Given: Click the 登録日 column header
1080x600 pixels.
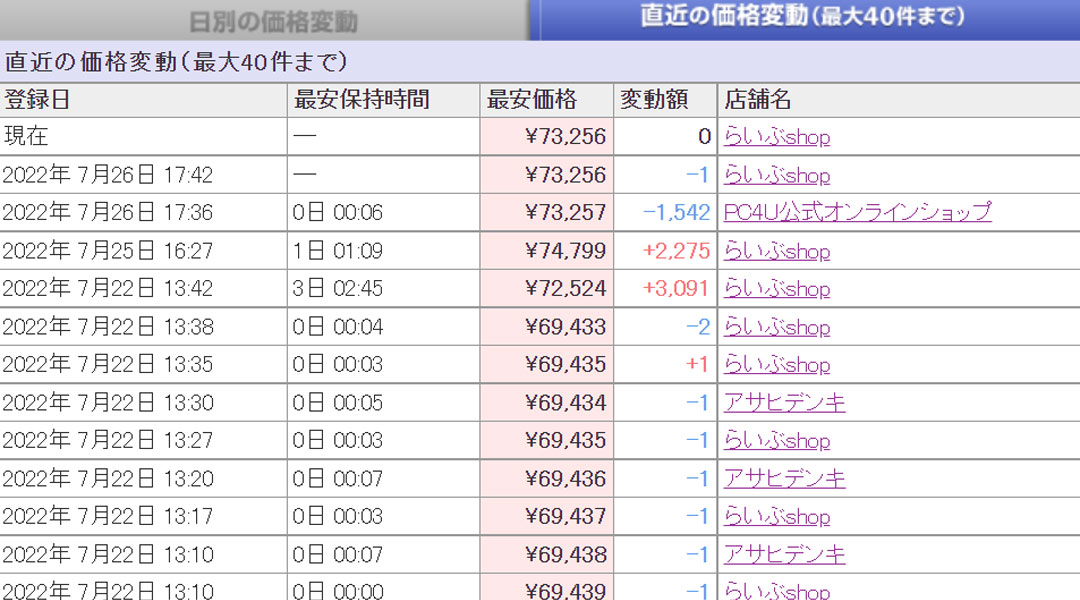Looking at the screenshot, I should [143, 100].
